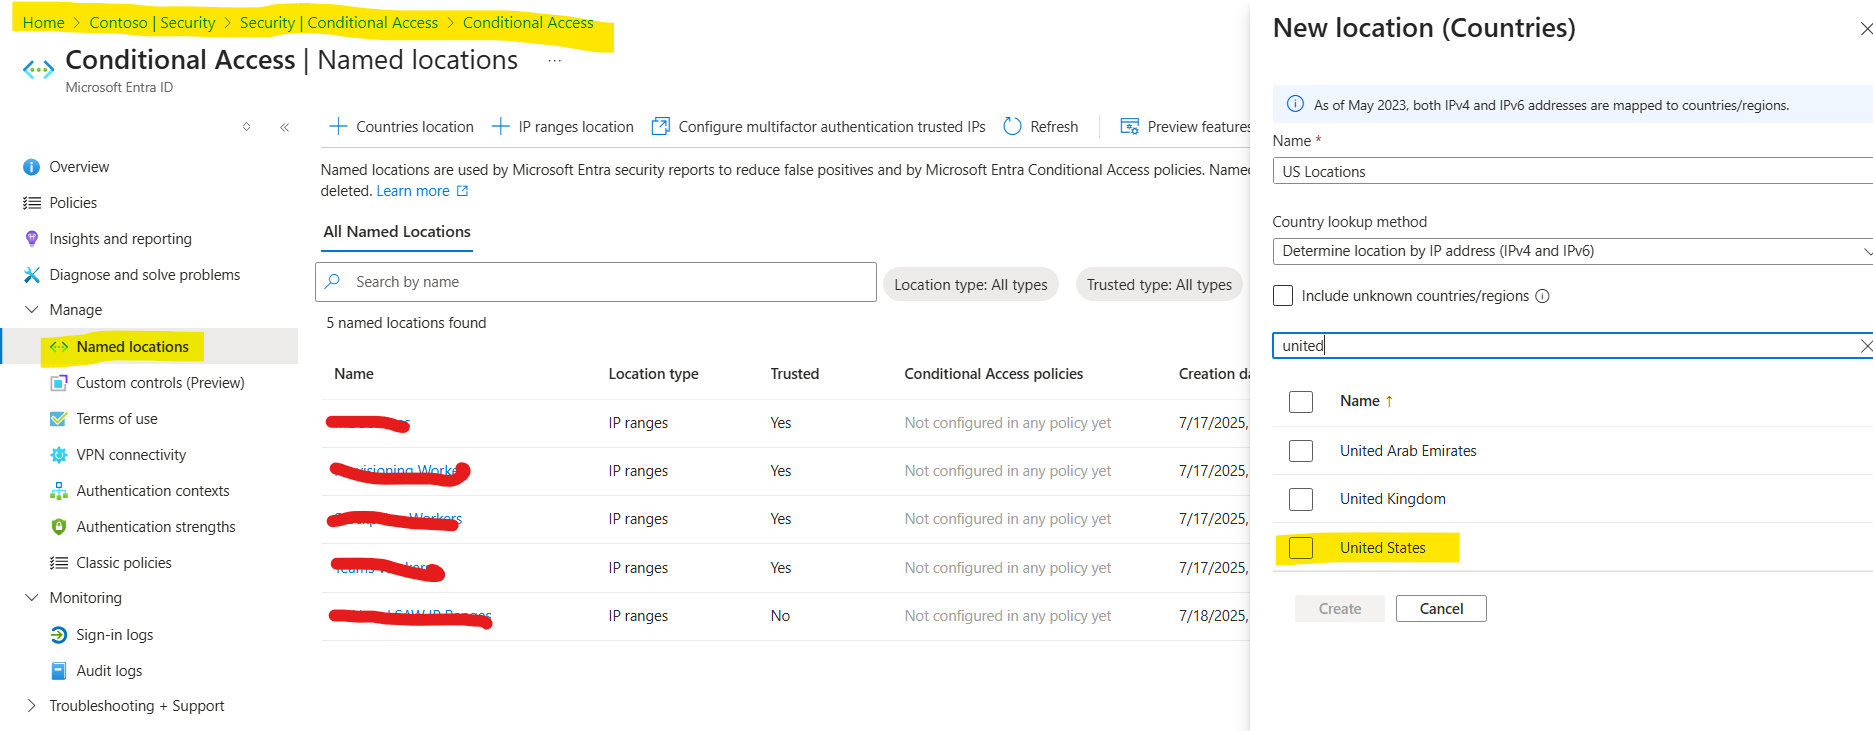Image resolution: width=1873 pixels, height=731 pixels.
Task: Click the Cancel button in the panel
Action: click(1441, 609)
